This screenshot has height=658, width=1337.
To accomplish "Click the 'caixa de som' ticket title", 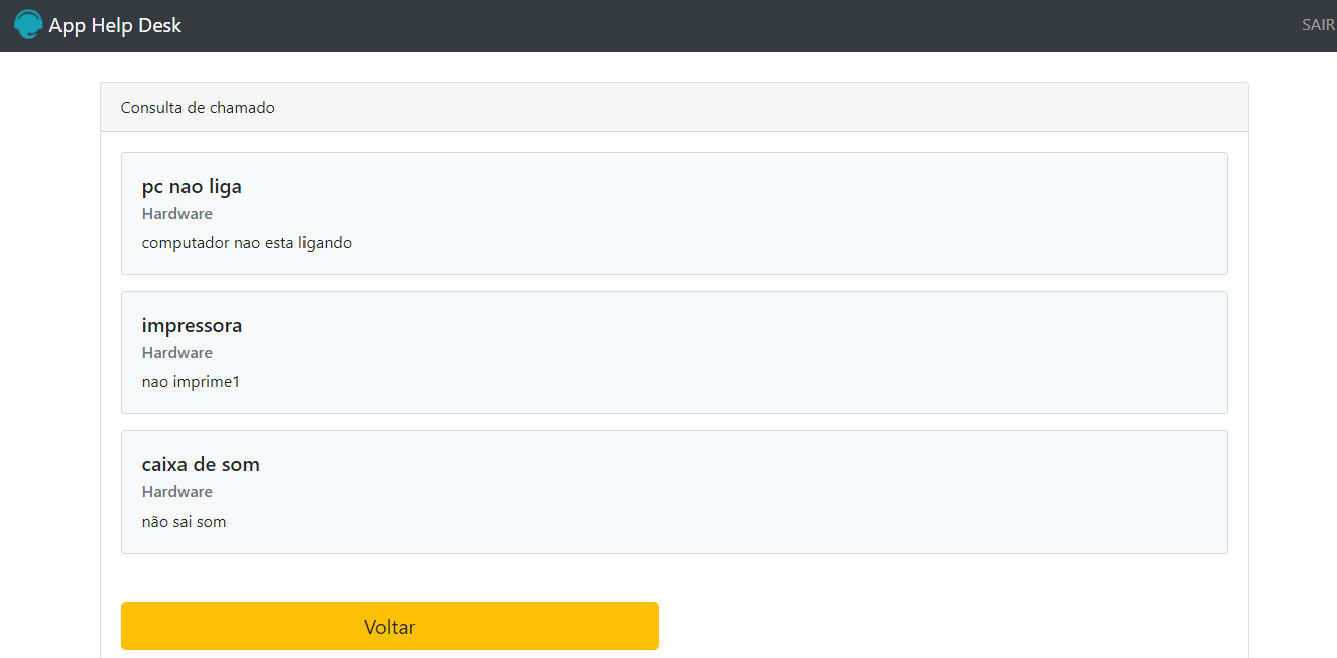I will pyautogui.click(x=200, y=464).
